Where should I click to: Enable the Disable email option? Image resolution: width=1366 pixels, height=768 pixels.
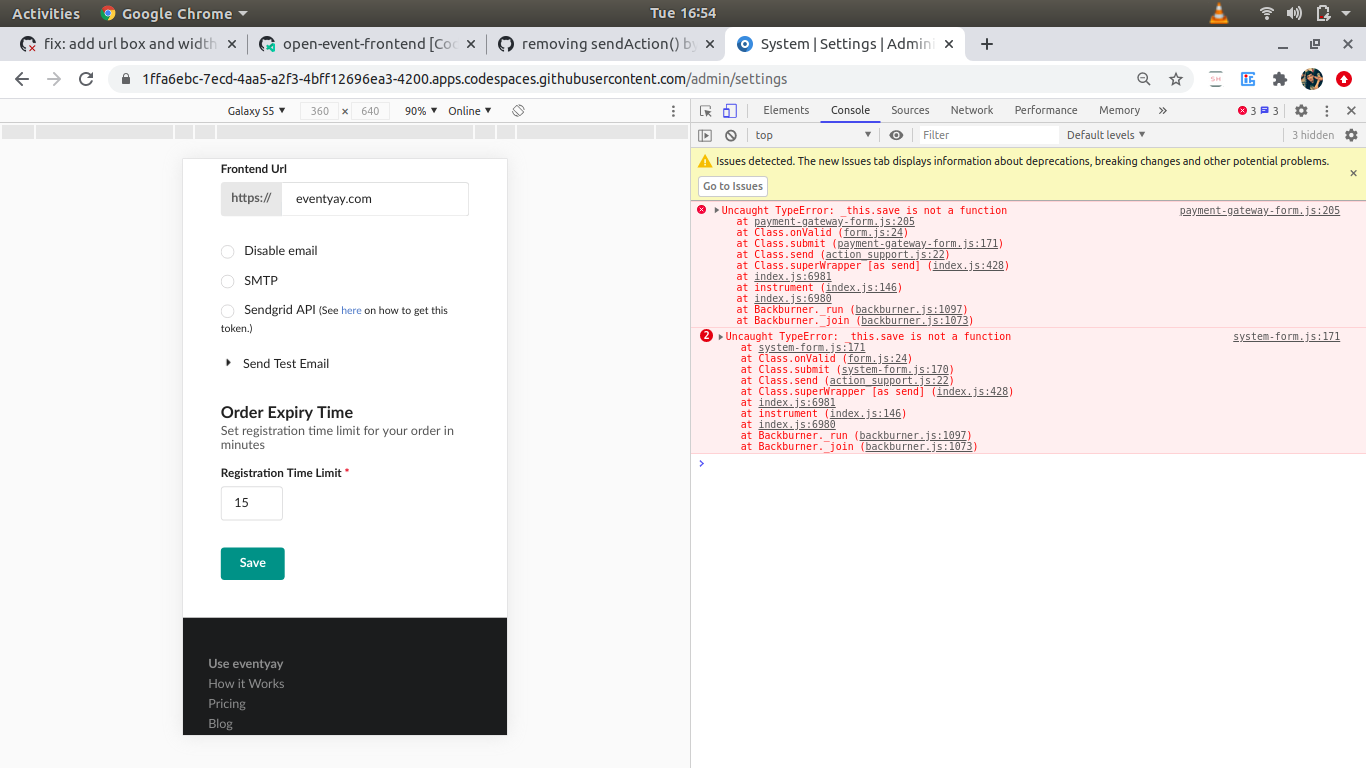pos(227,251)
